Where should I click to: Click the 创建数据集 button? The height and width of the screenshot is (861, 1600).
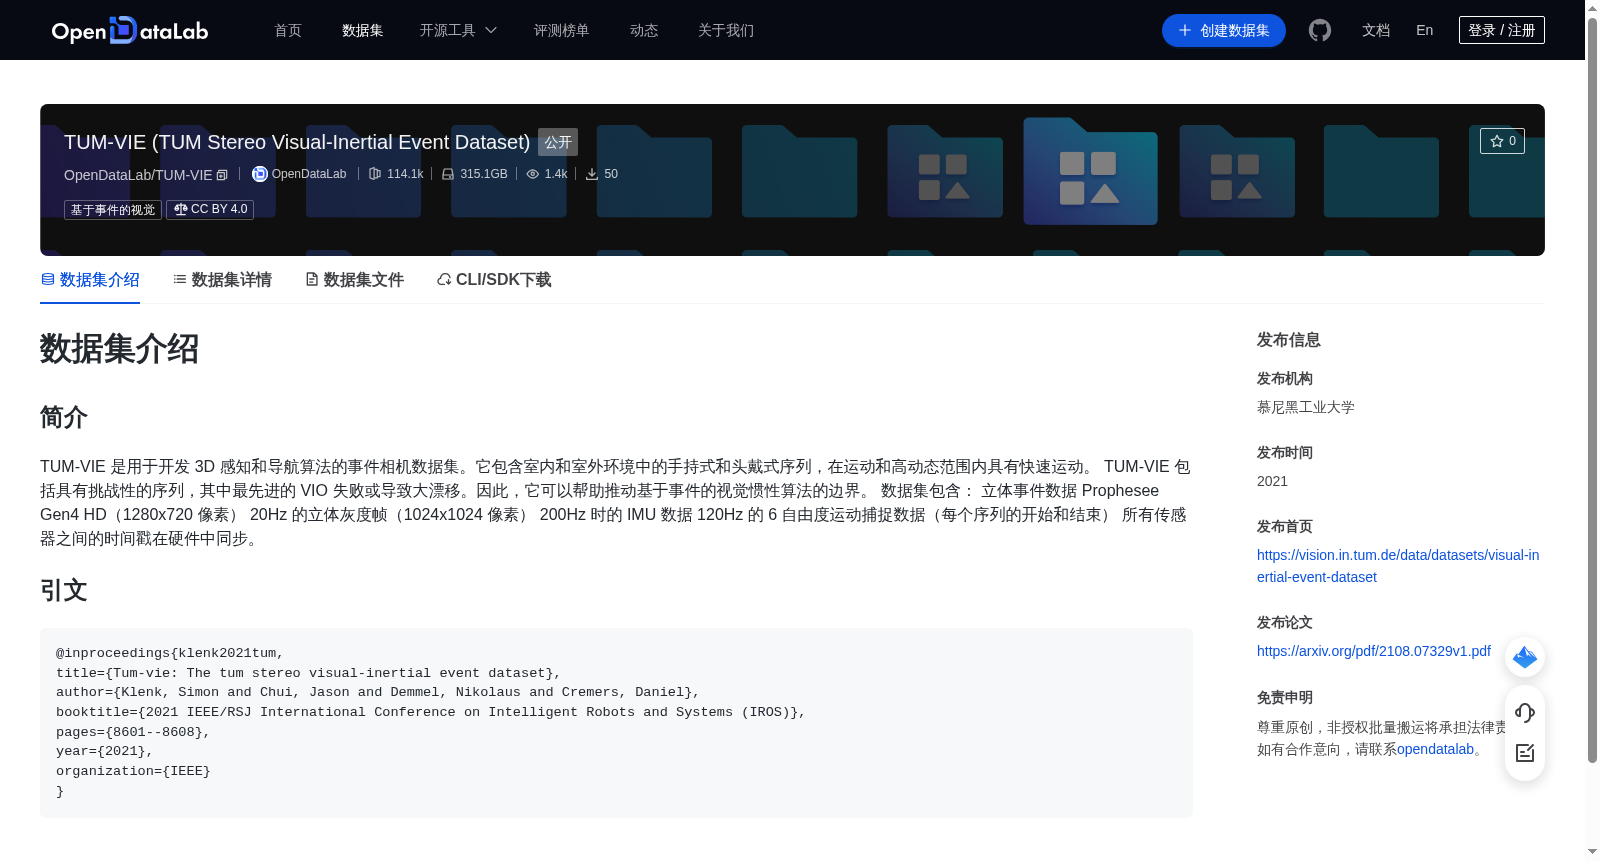pos(1224,30)
